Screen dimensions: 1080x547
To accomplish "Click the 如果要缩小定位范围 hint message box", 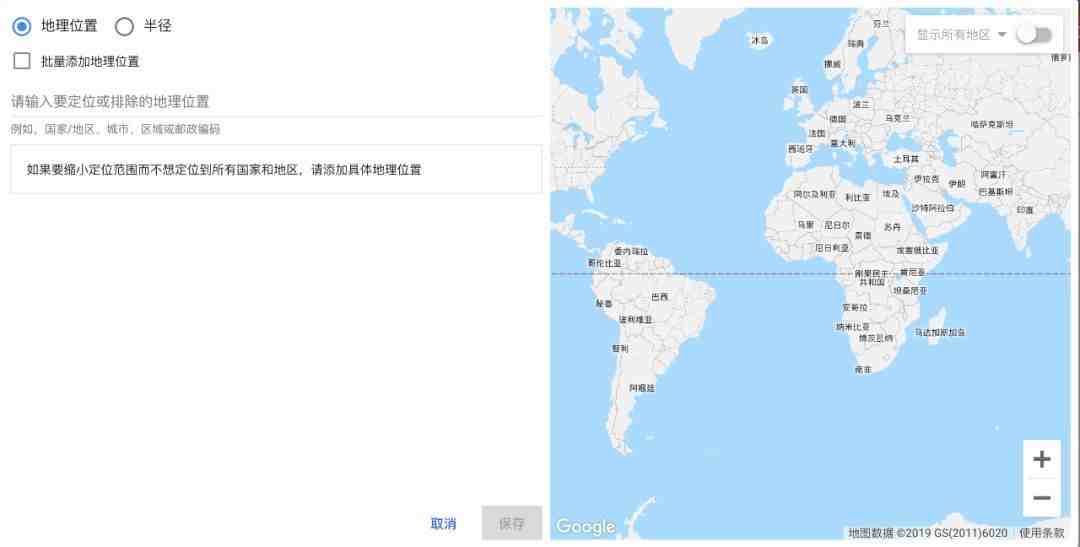I will pos(276,169).
